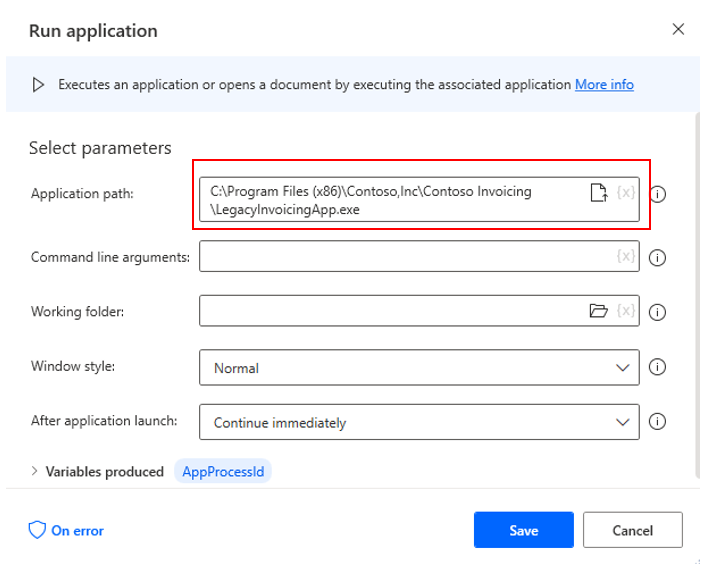Save the Run application action

pos(524,530)
